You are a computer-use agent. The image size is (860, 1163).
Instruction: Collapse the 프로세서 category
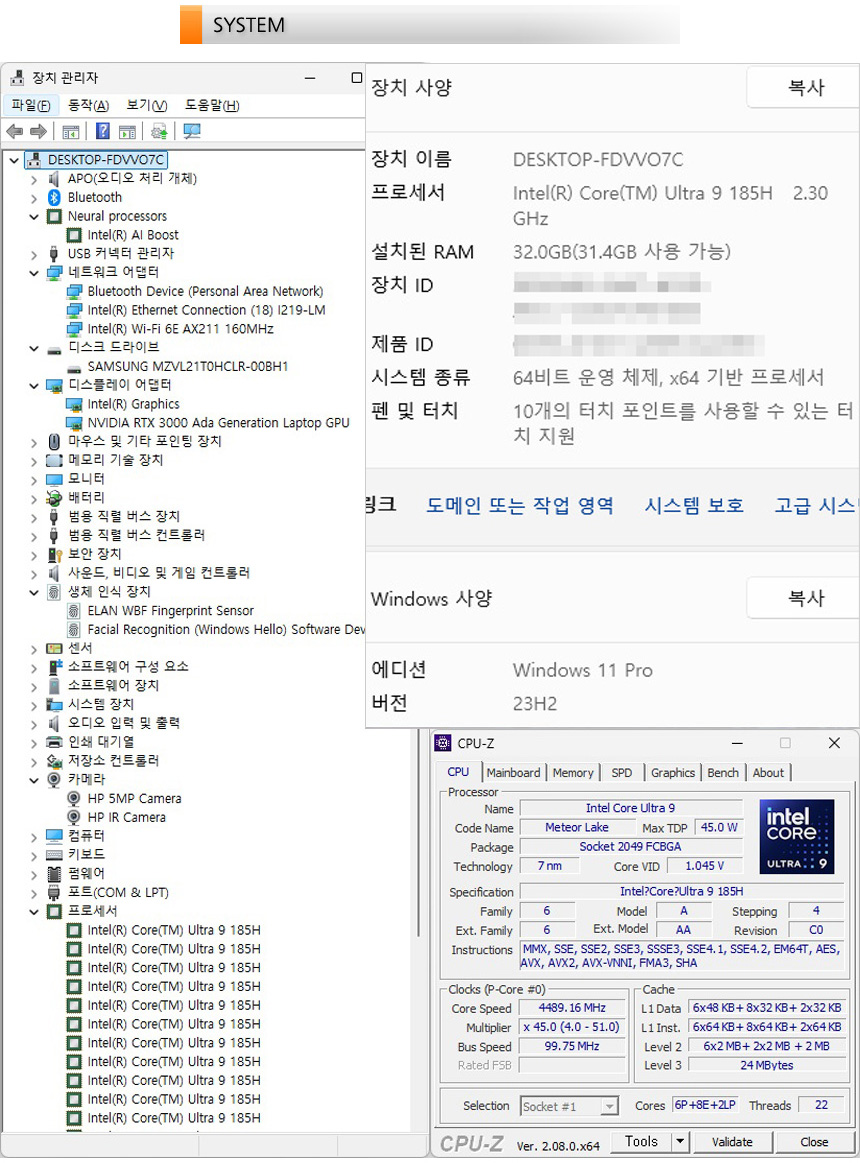point(33,912)
